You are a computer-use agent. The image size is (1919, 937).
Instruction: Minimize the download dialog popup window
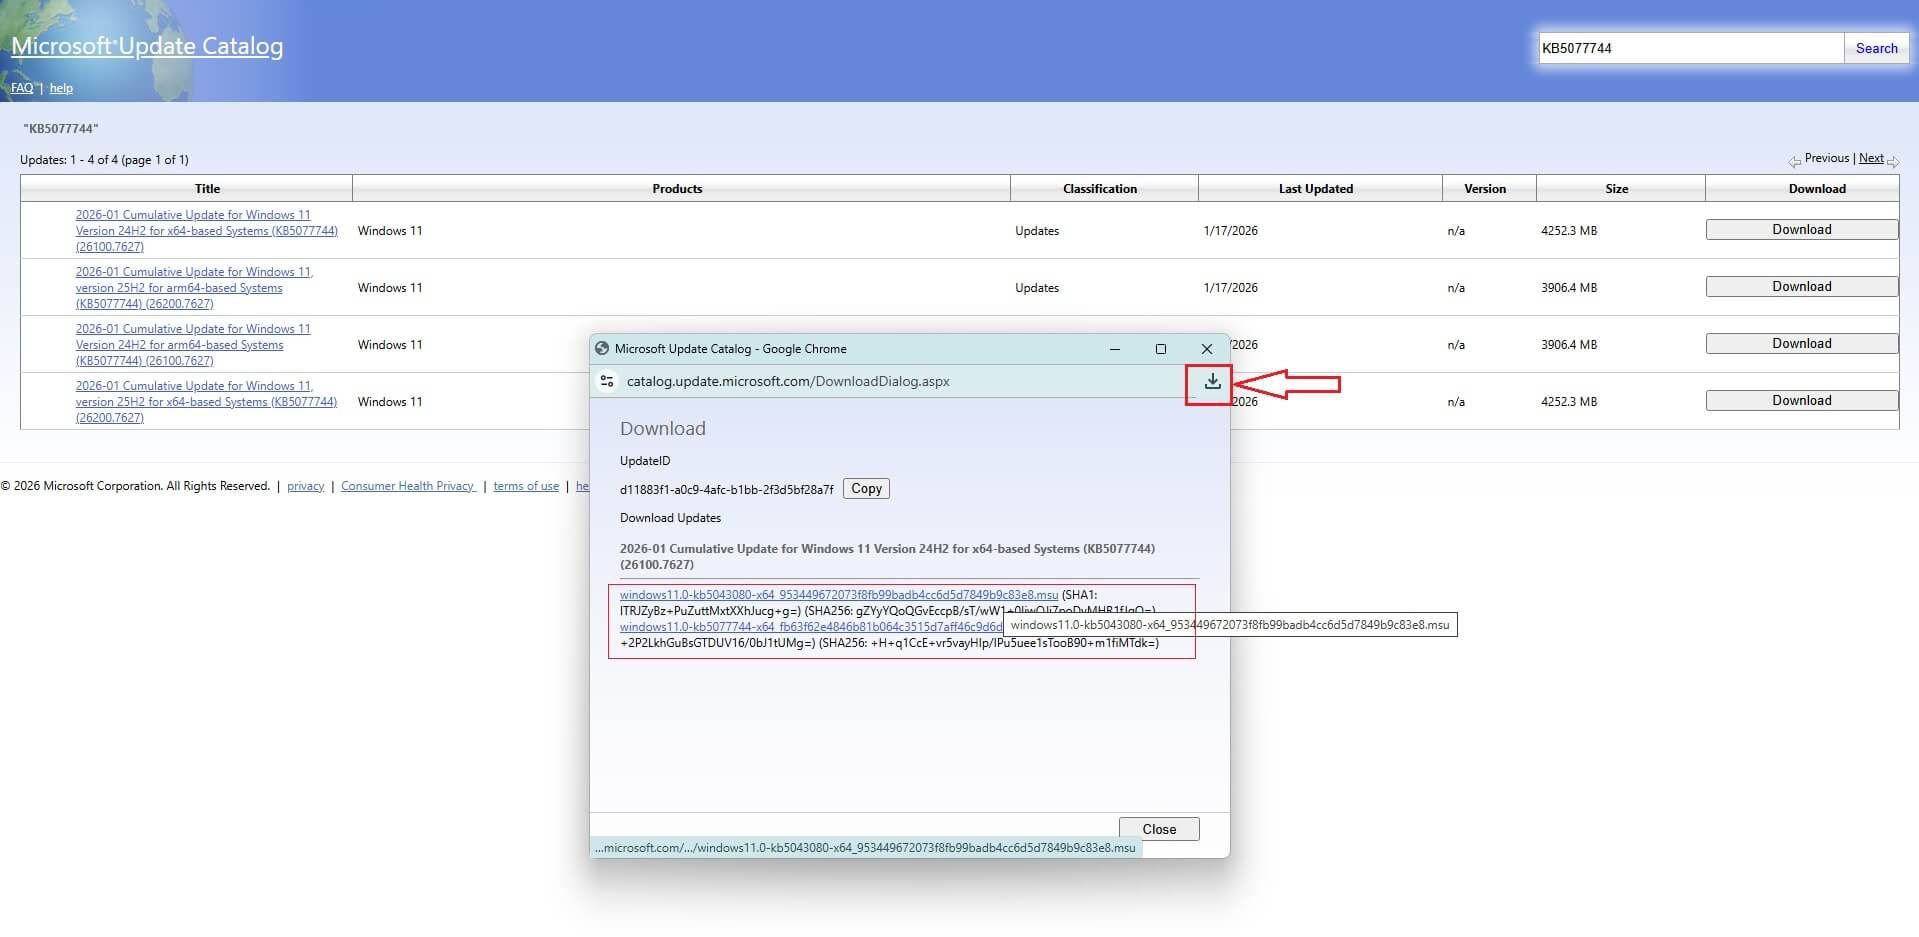[1115, 349]
